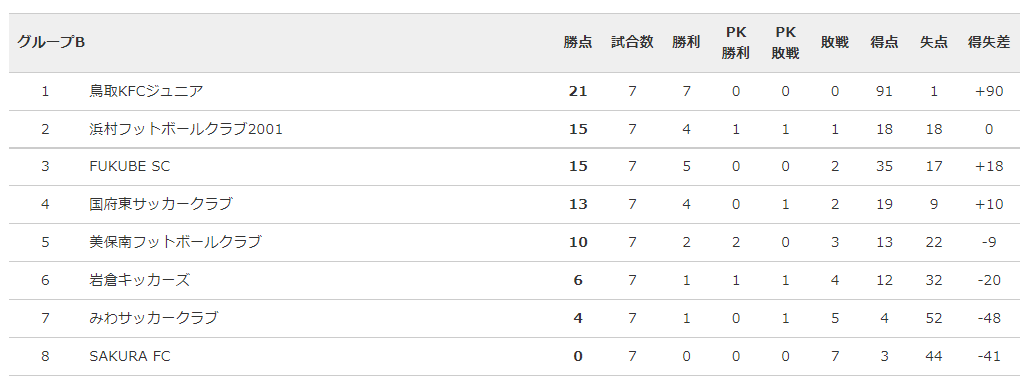Screen dimensions: 1025x392
Task: Click the bold 21 points value
Action: click(x=578, y=91)
